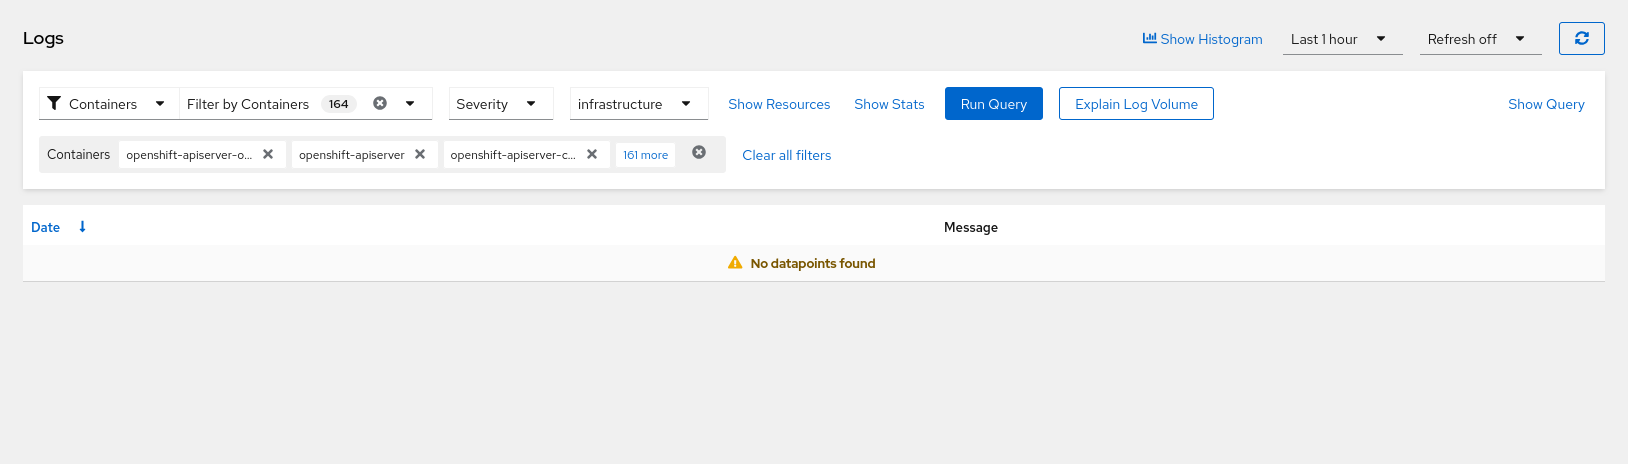Screen dimensions: 1628x464
Task: Remove the openshift-apiserver filter chip
Action: click(x=420, y=155)
